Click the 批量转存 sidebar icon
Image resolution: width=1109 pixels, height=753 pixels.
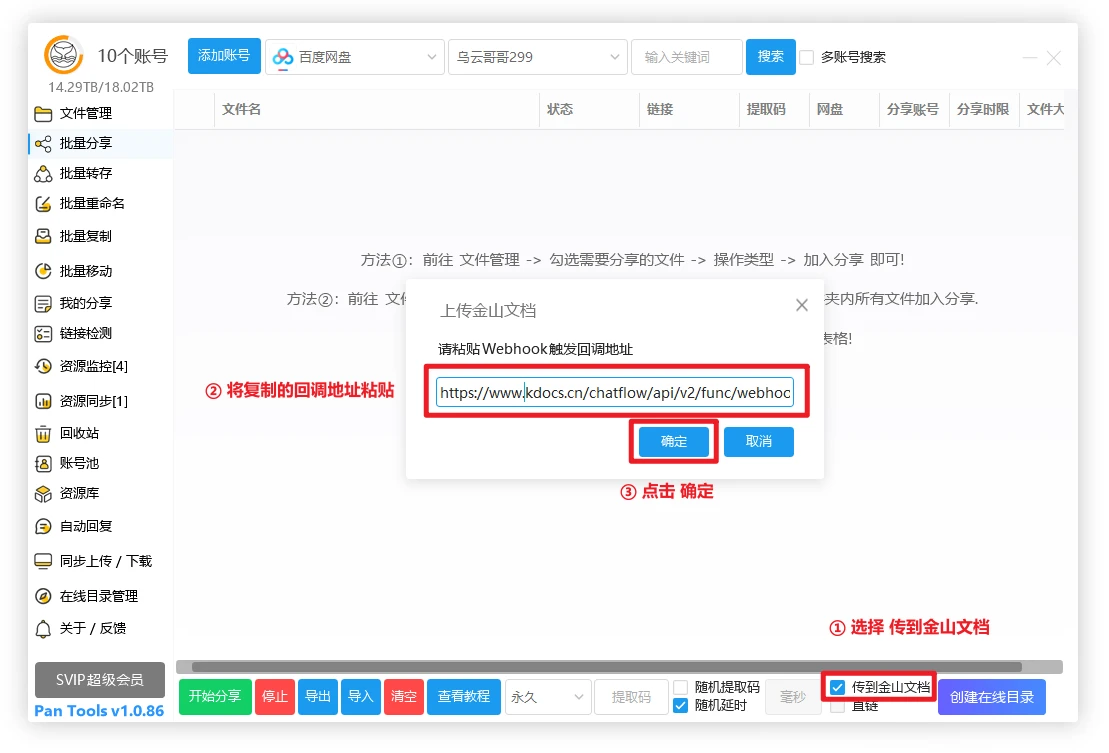coord(43,174)
